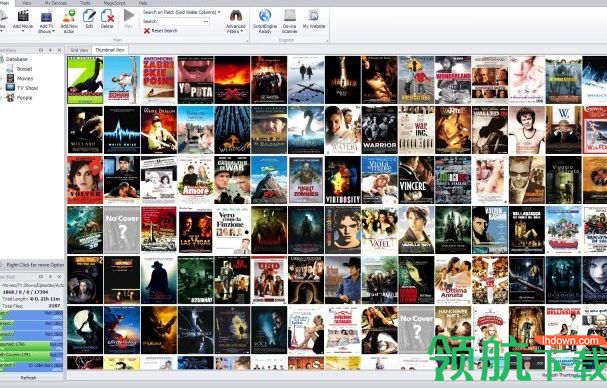Screen dimensions: 607x388
Task: Open Engines group dialog launcher
Action: (x=327, y=40)
